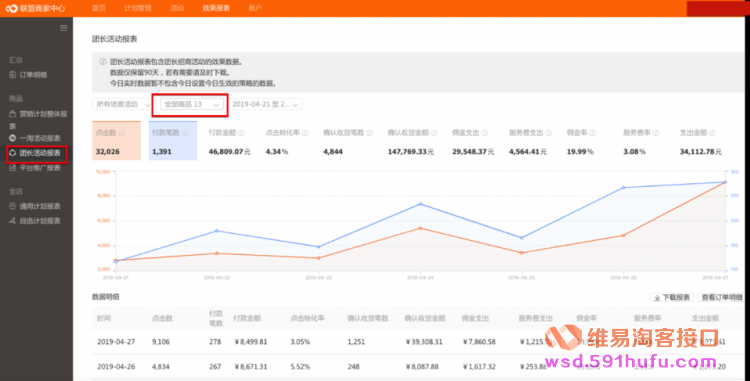Click the 2019-04-24 blue data point
Viewport: 750px width, 381px height.
click(420, 204)
